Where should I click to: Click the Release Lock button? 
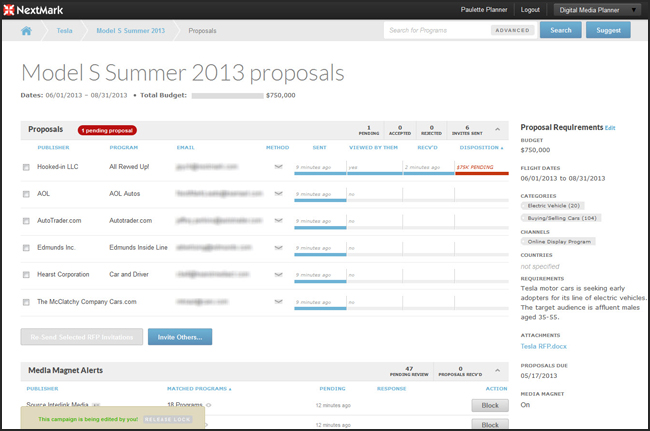pyautogui.click(x=167, y=419)
